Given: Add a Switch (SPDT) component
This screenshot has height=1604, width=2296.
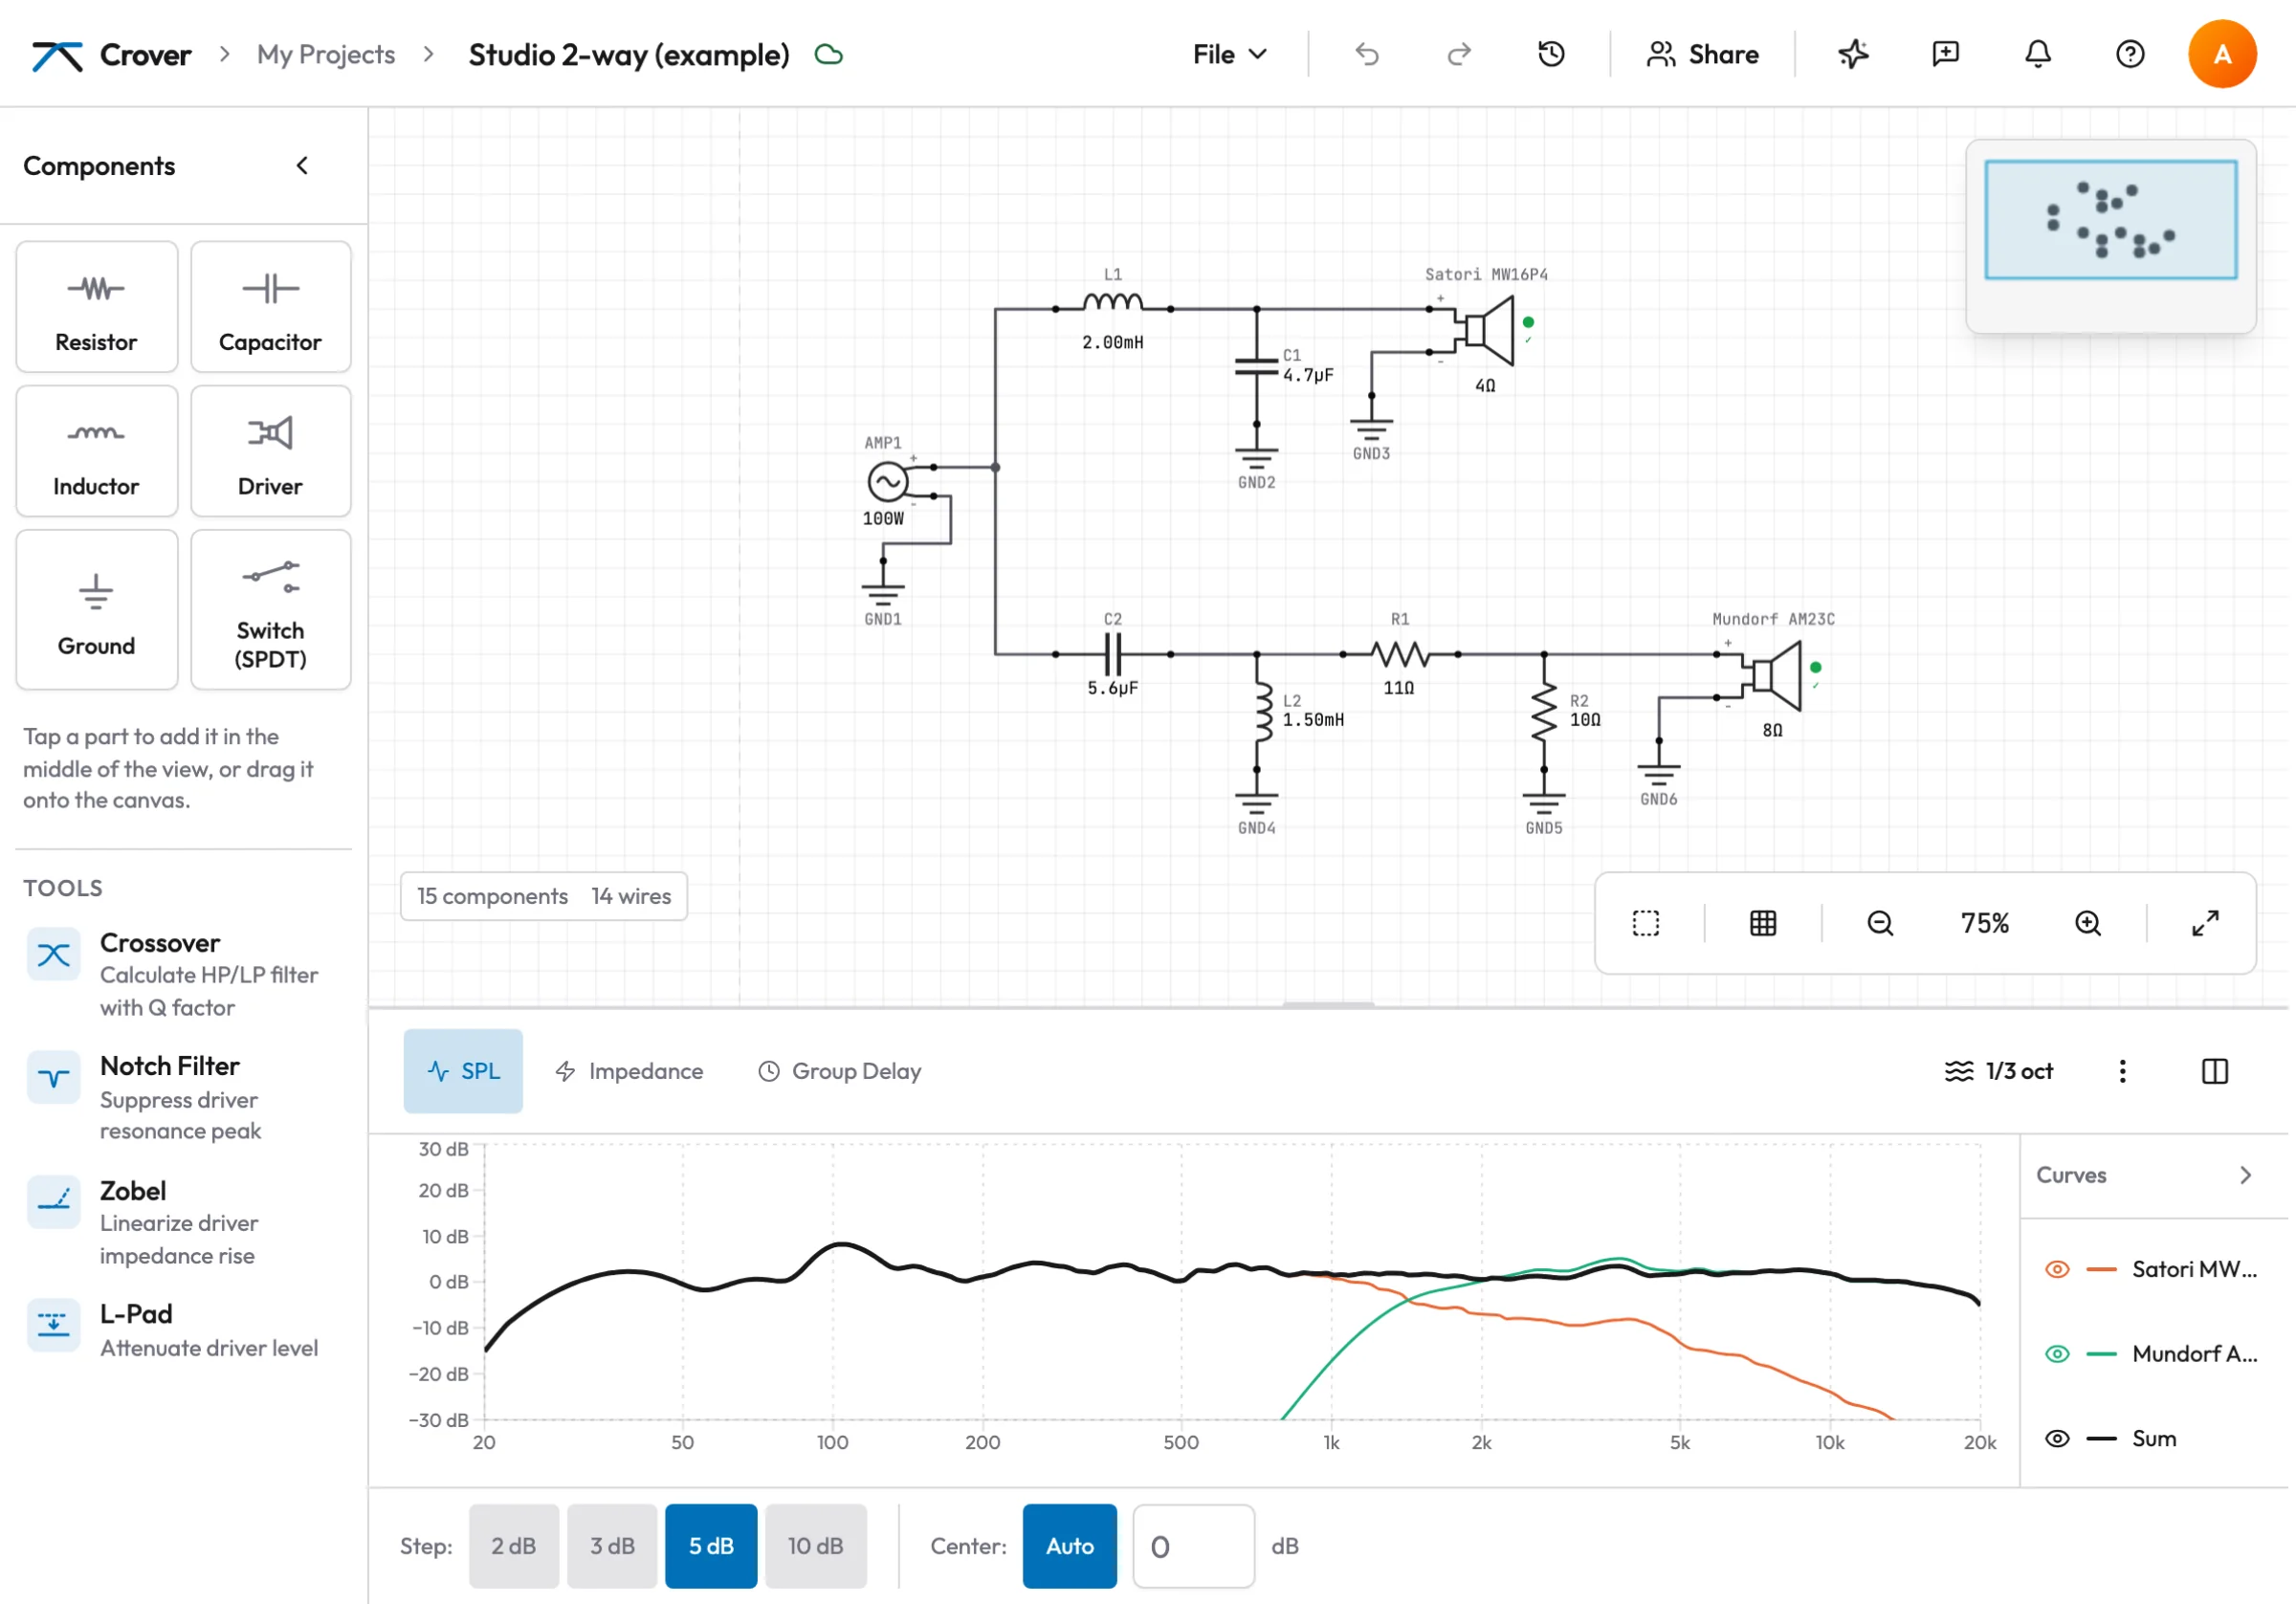Looking at the screenshot, I should click(271, 610).
